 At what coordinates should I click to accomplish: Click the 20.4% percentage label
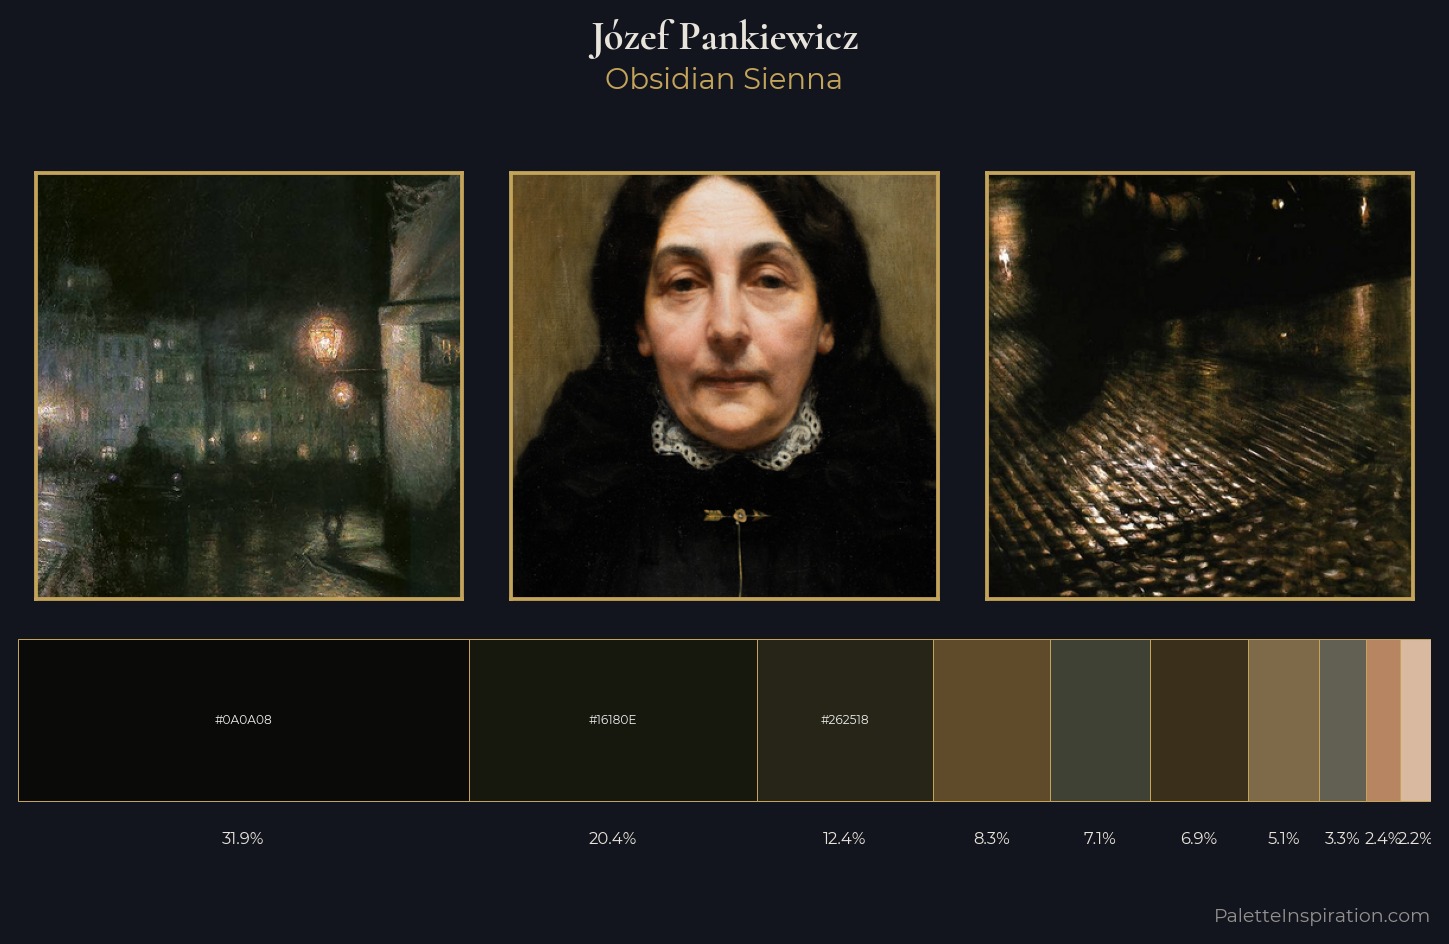(613, 838)
